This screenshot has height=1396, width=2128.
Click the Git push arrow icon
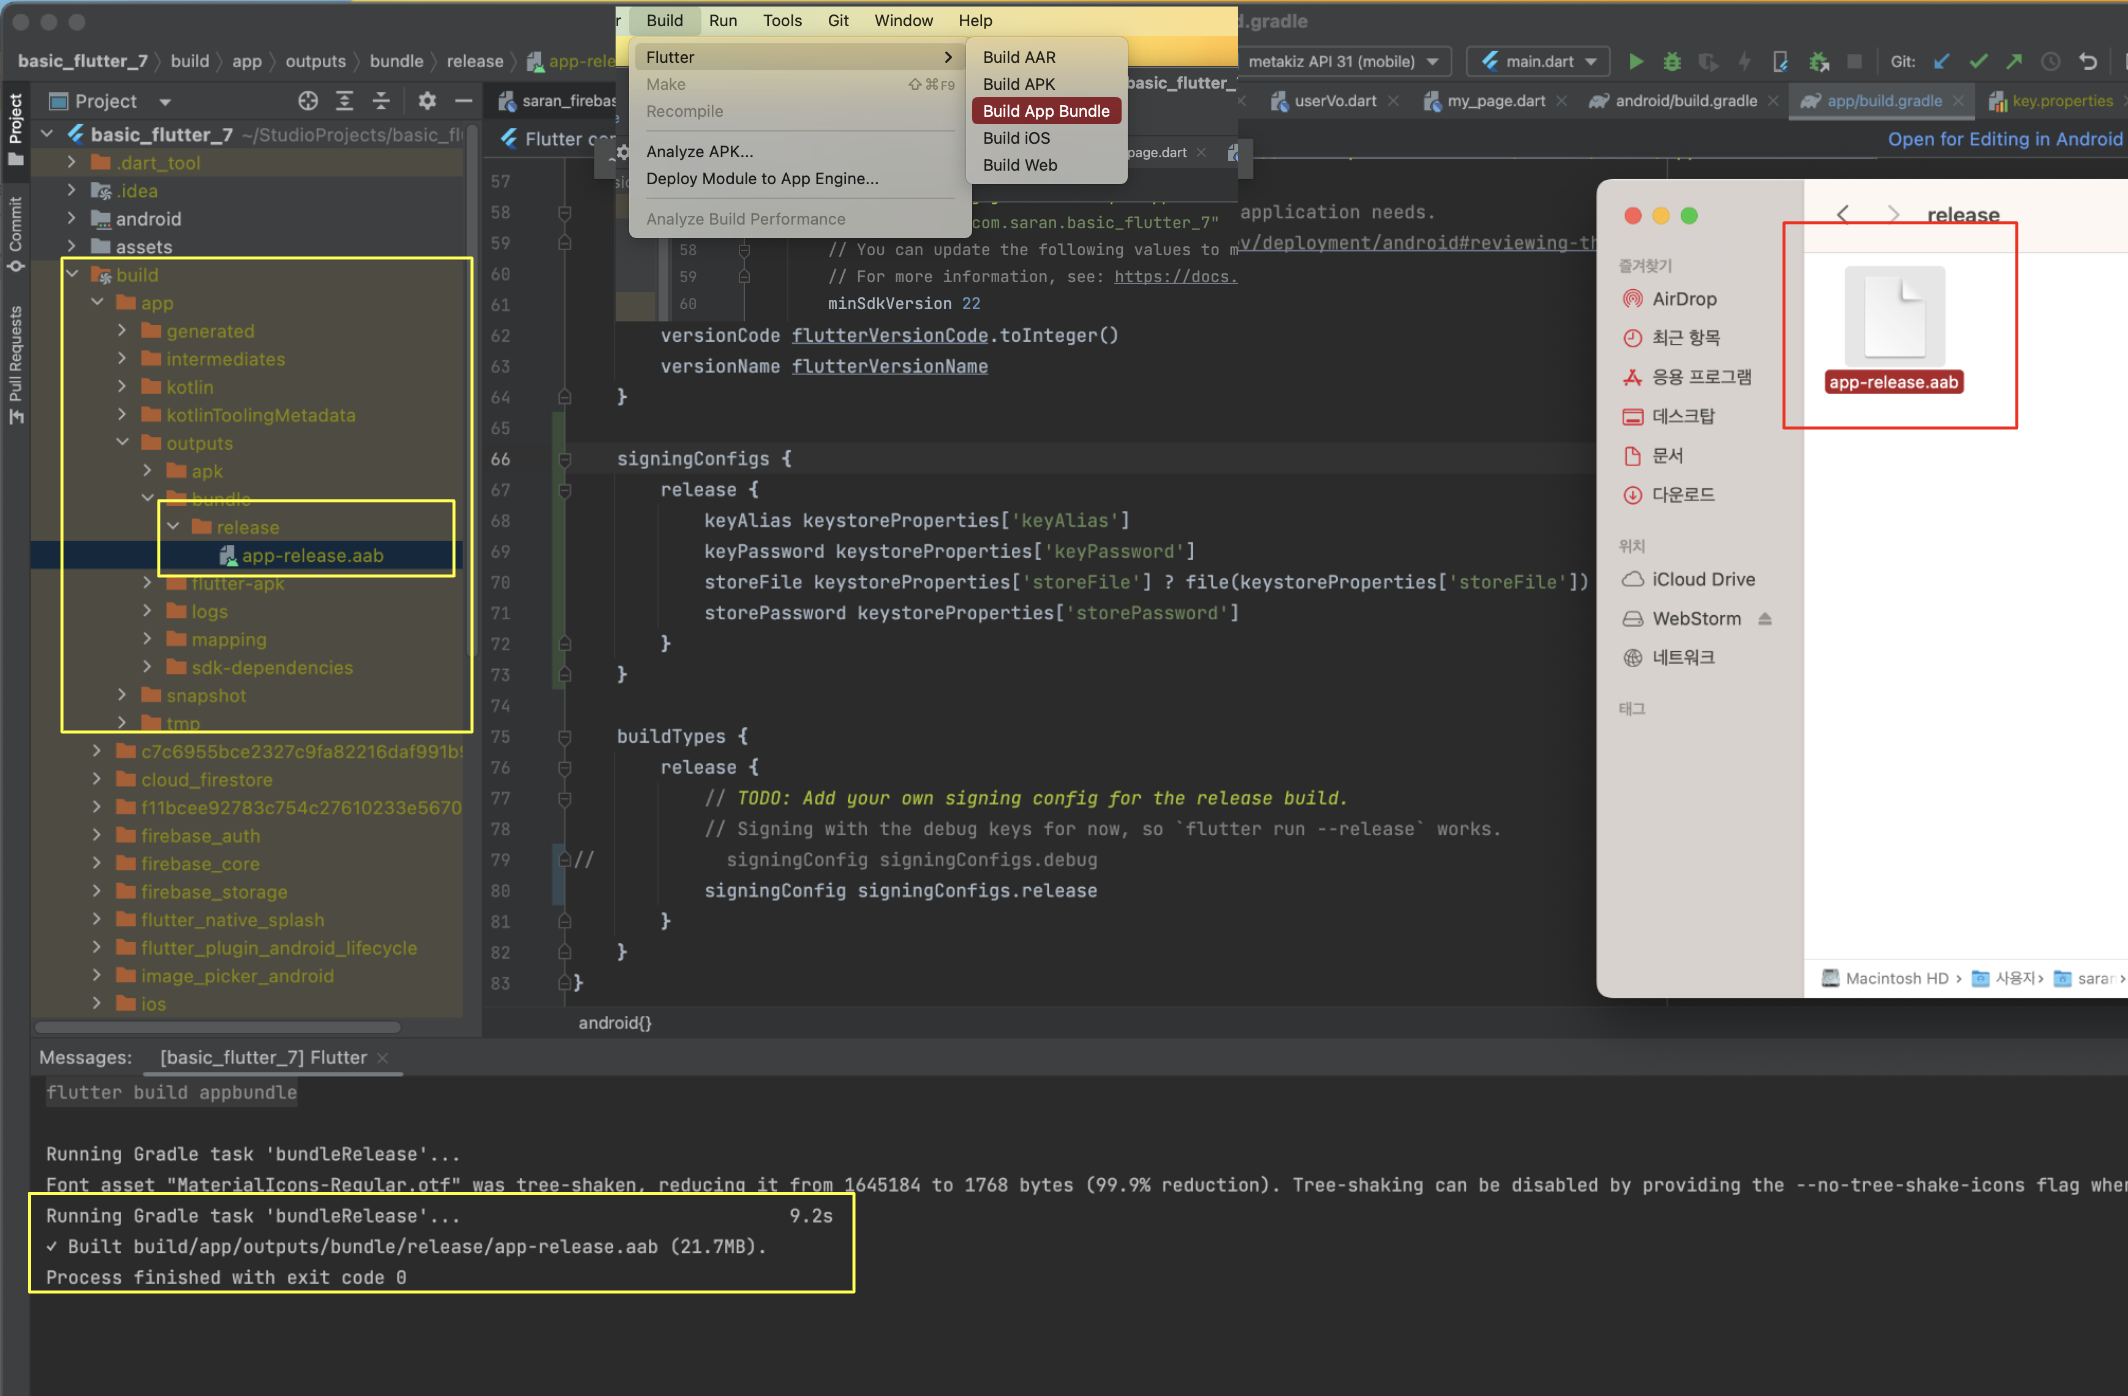(2014, 61)
